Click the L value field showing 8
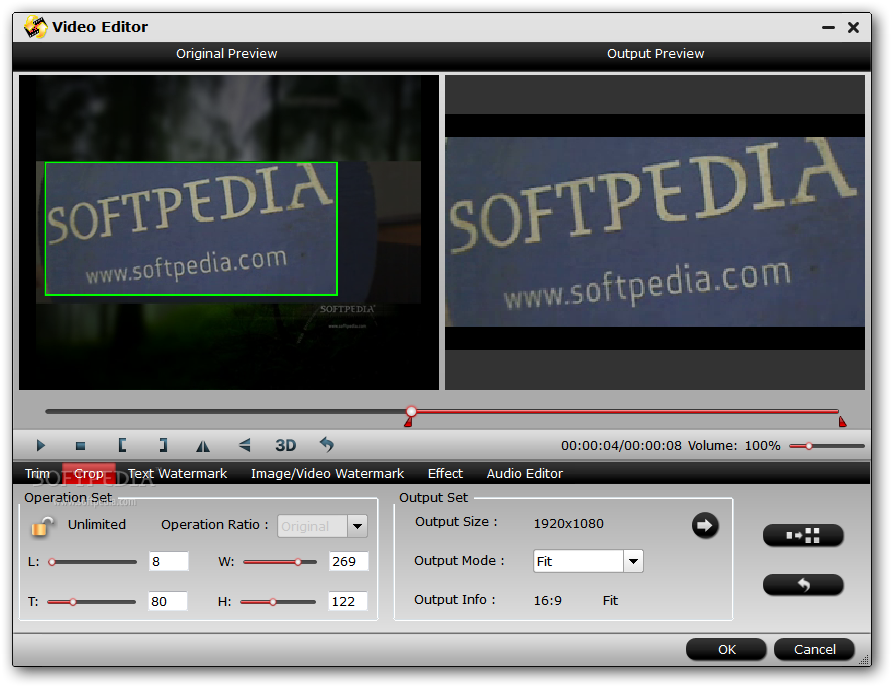Viewport: 892px width, 687px height. tap(168, 561)
